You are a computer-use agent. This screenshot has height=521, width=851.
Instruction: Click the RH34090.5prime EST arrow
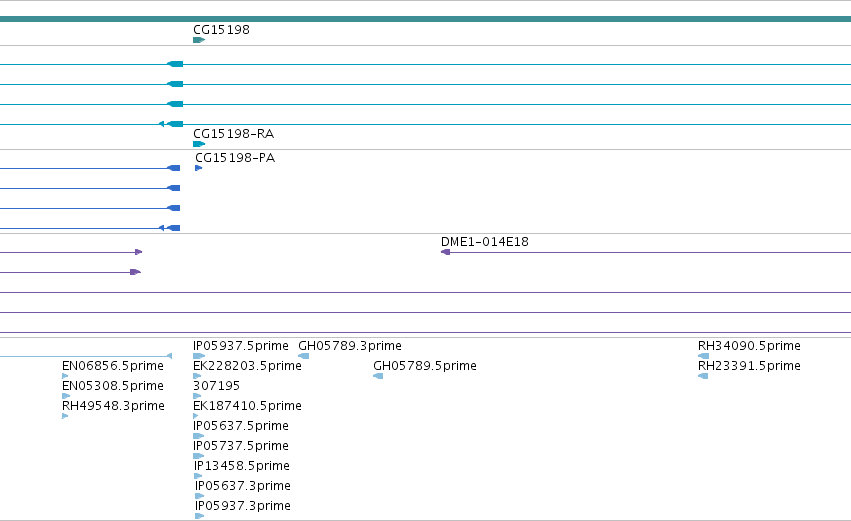point(703,356)
